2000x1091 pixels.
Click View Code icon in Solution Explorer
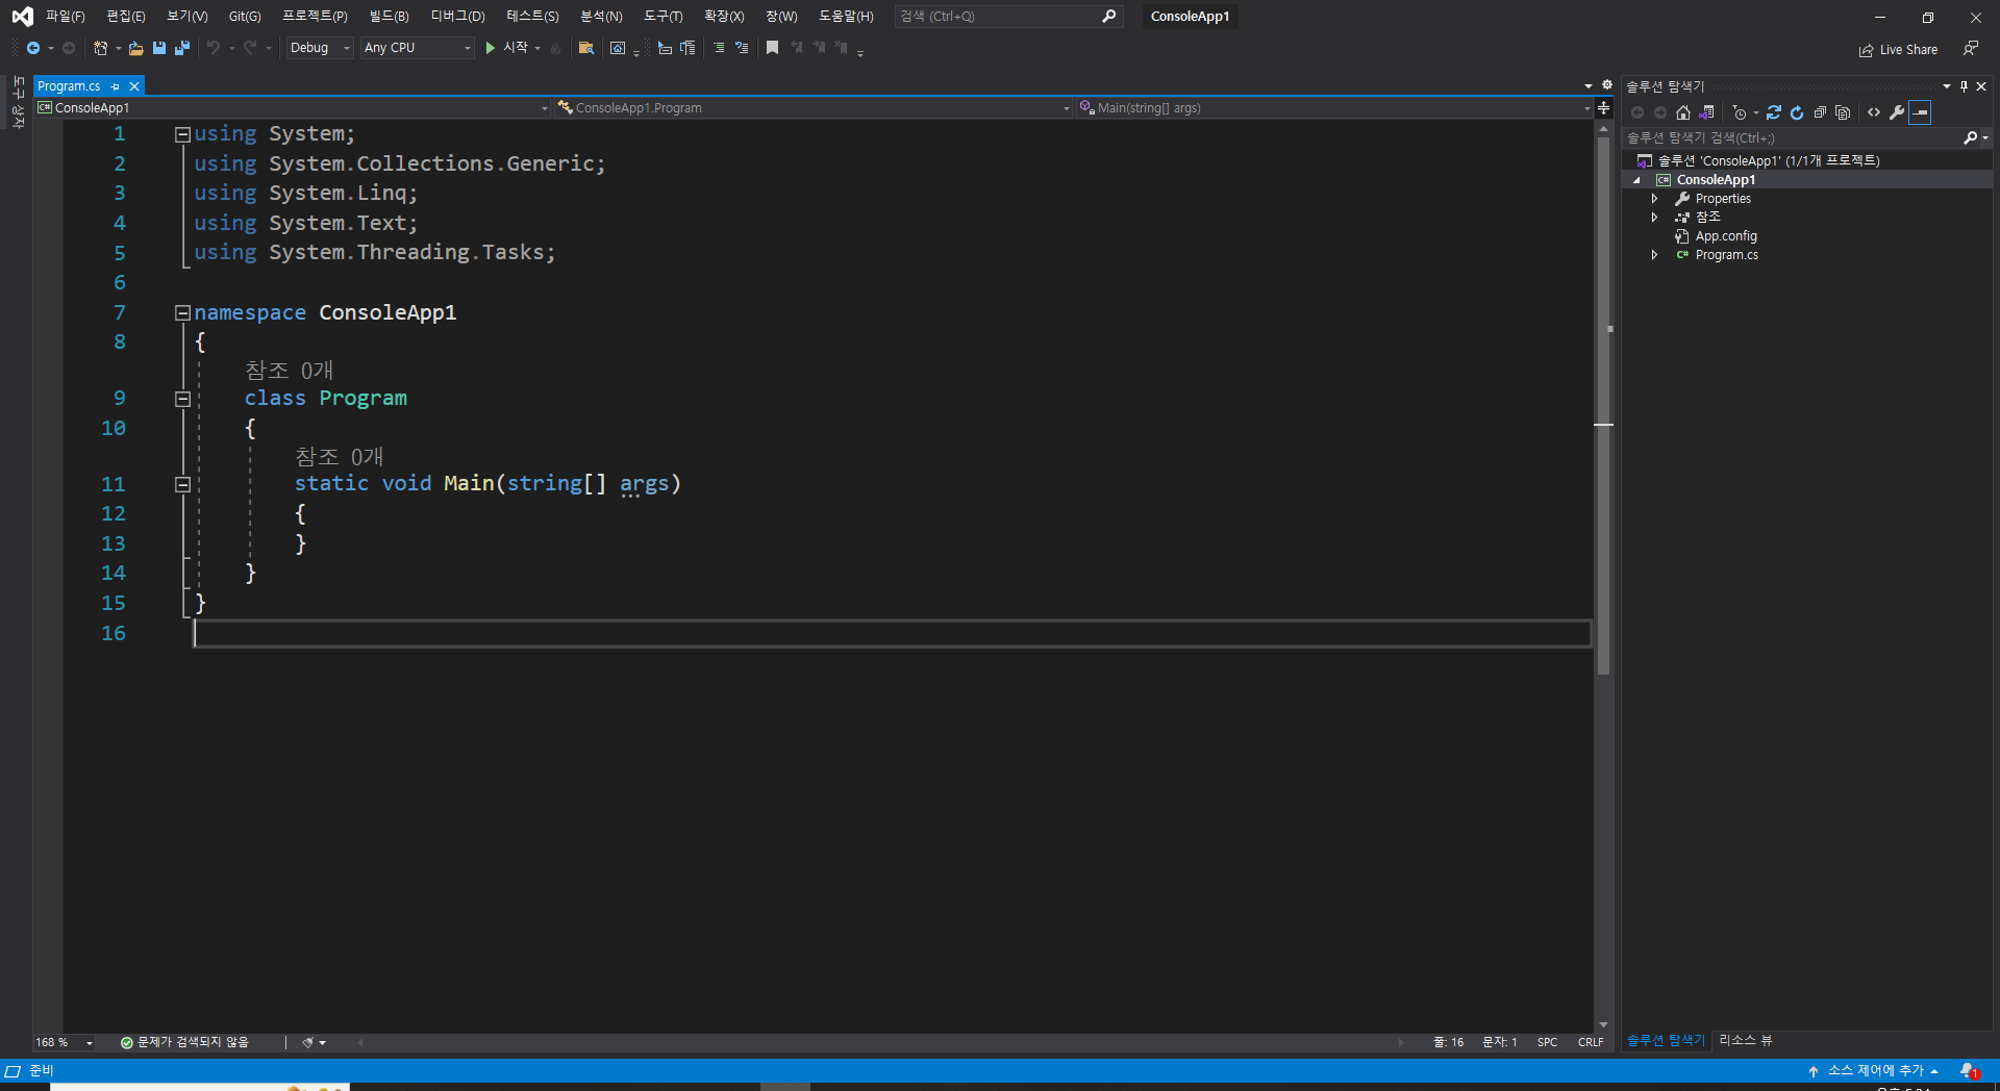(x=1874, y=113)
